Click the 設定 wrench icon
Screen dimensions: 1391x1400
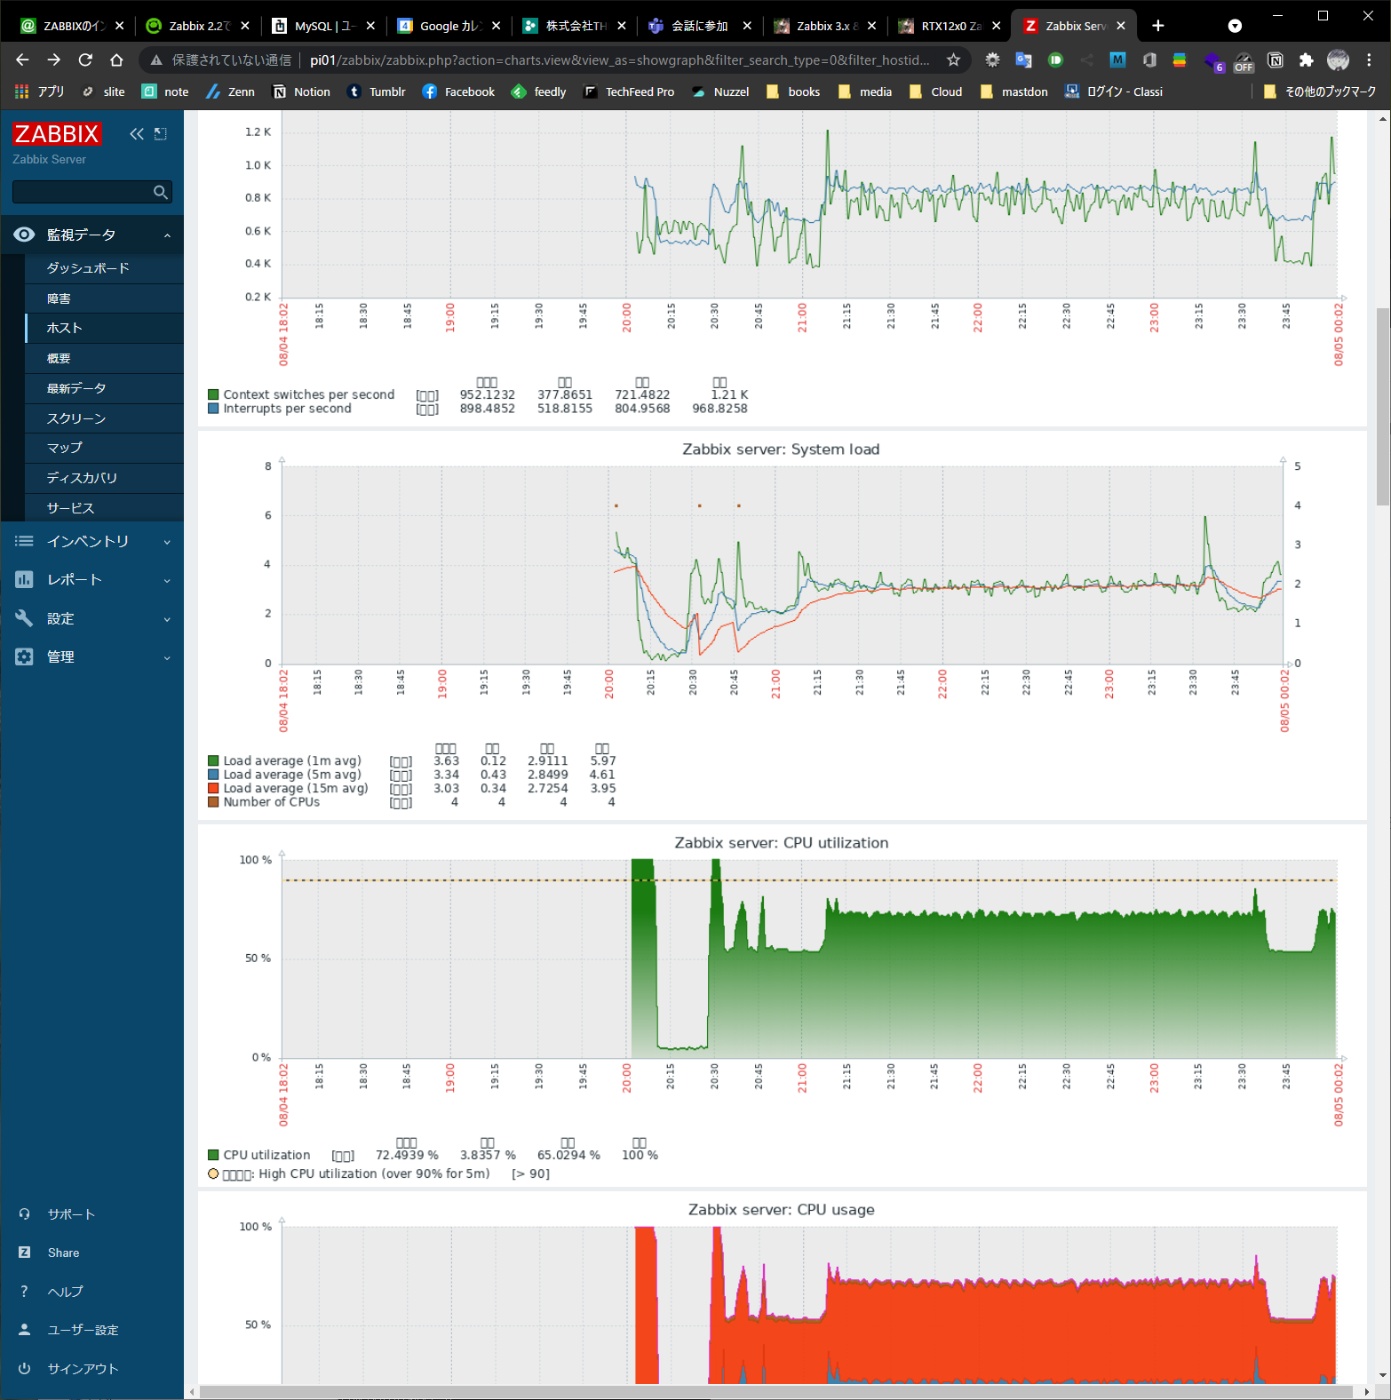[x=24, y=619]
